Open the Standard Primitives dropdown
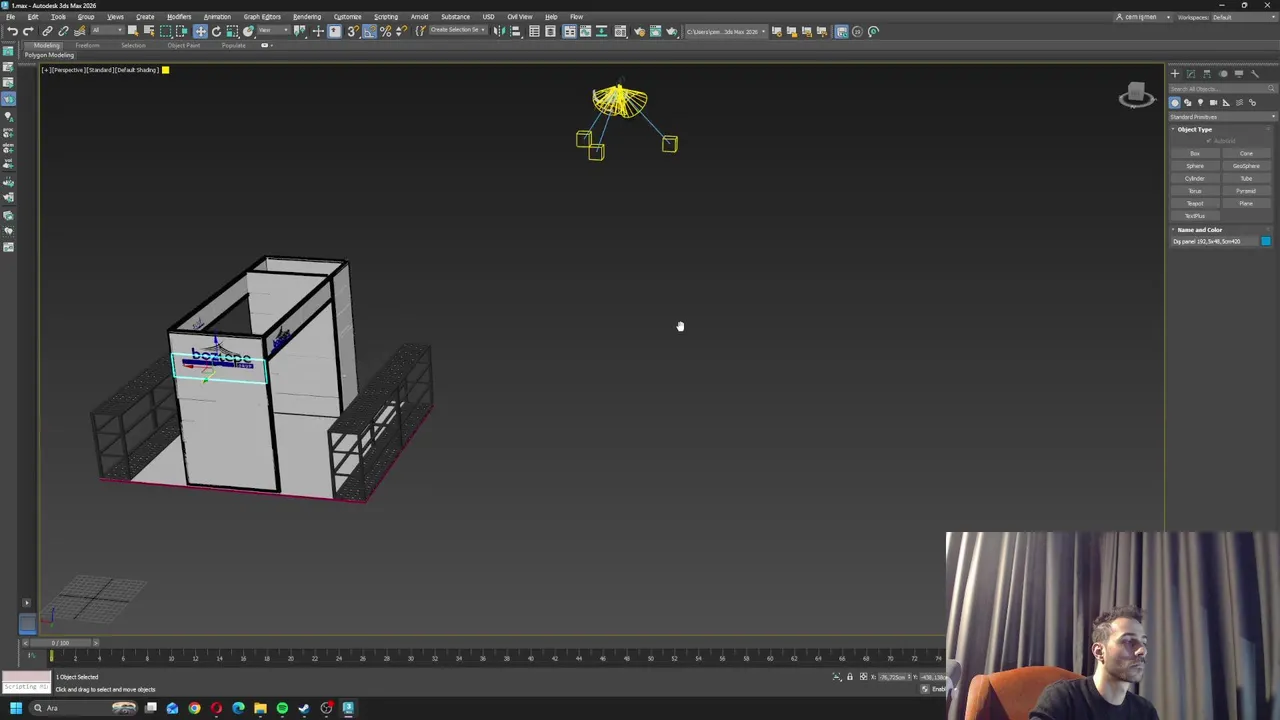Screen dimensions: 1280x720 (1222, 117)
